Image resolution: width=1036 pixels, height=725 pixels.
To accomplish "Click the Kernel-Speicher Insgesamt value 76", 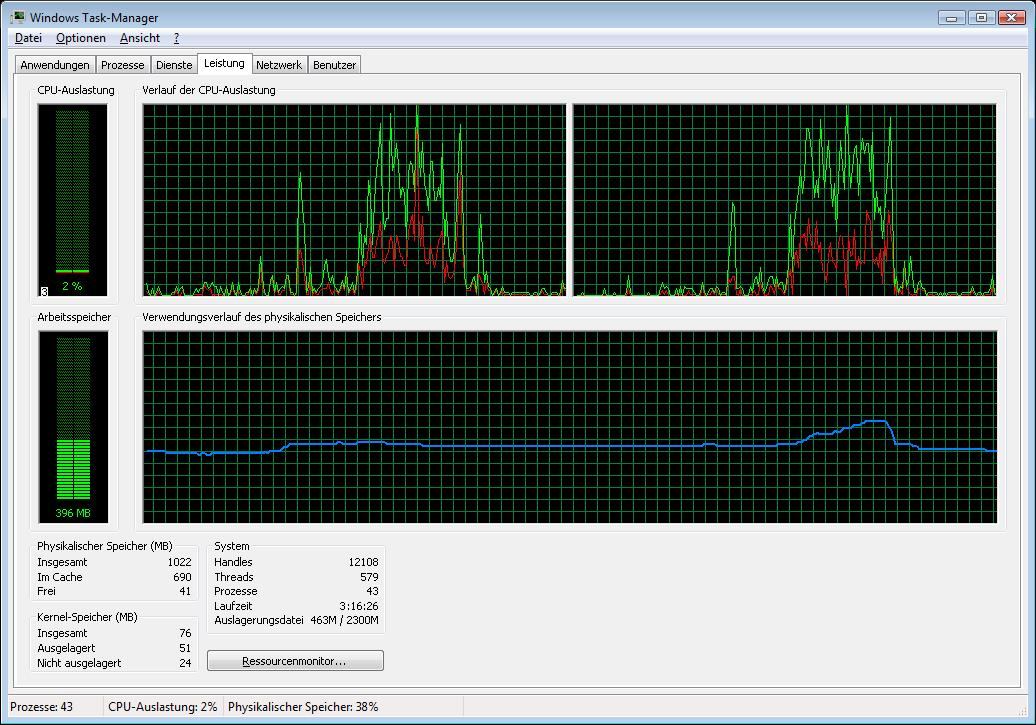I will point(185,633).
